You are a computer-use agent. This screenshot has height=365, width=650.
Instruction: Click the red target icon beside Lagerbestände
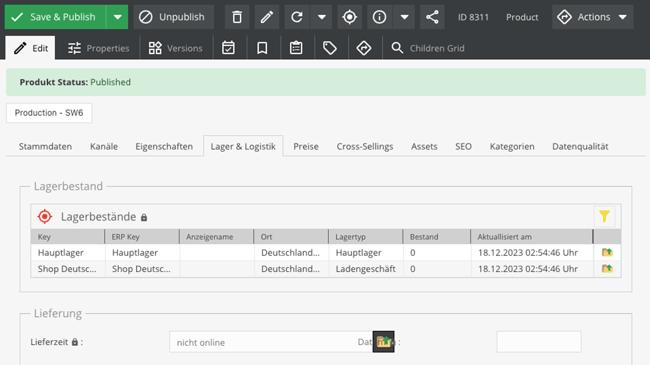pos(45,217)
